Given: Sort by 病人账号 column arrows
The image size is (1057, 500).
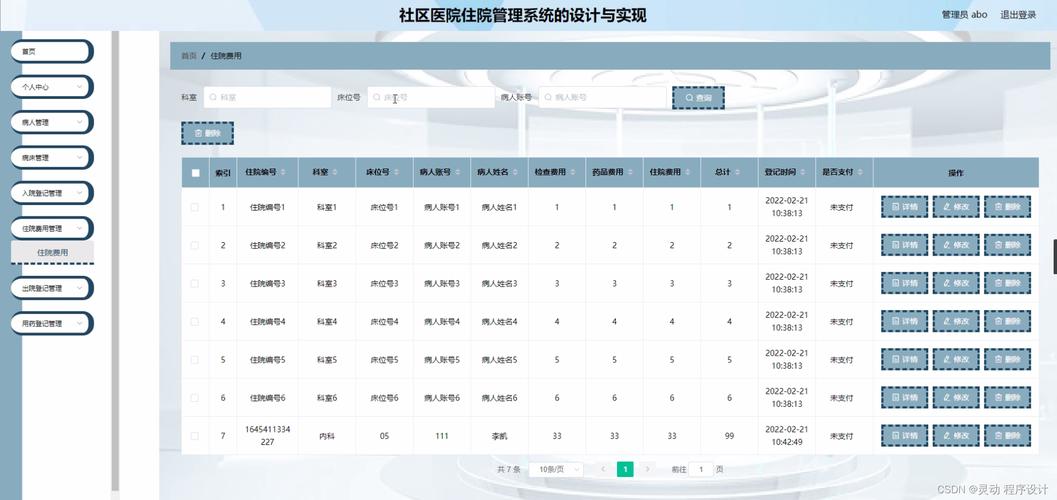Looking at the screenshot, I should [x=458, y=173].
